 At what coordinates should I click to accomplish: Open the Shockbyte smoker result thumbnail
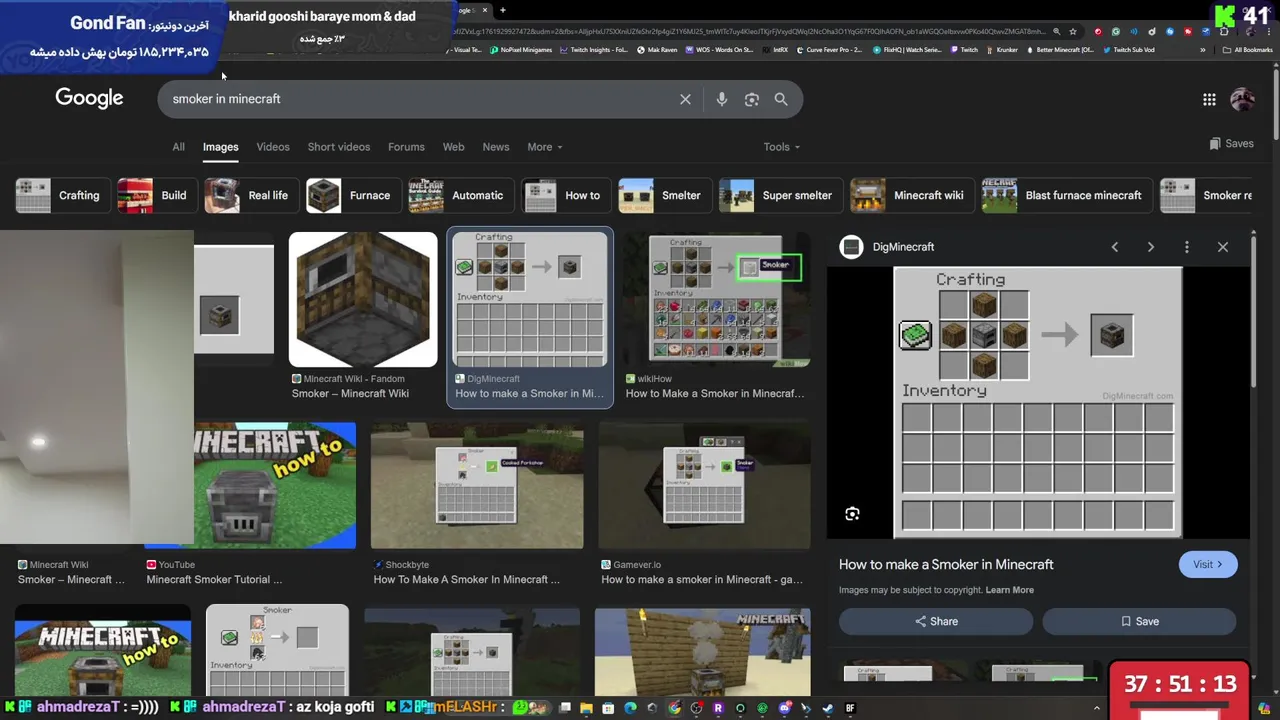477,485
